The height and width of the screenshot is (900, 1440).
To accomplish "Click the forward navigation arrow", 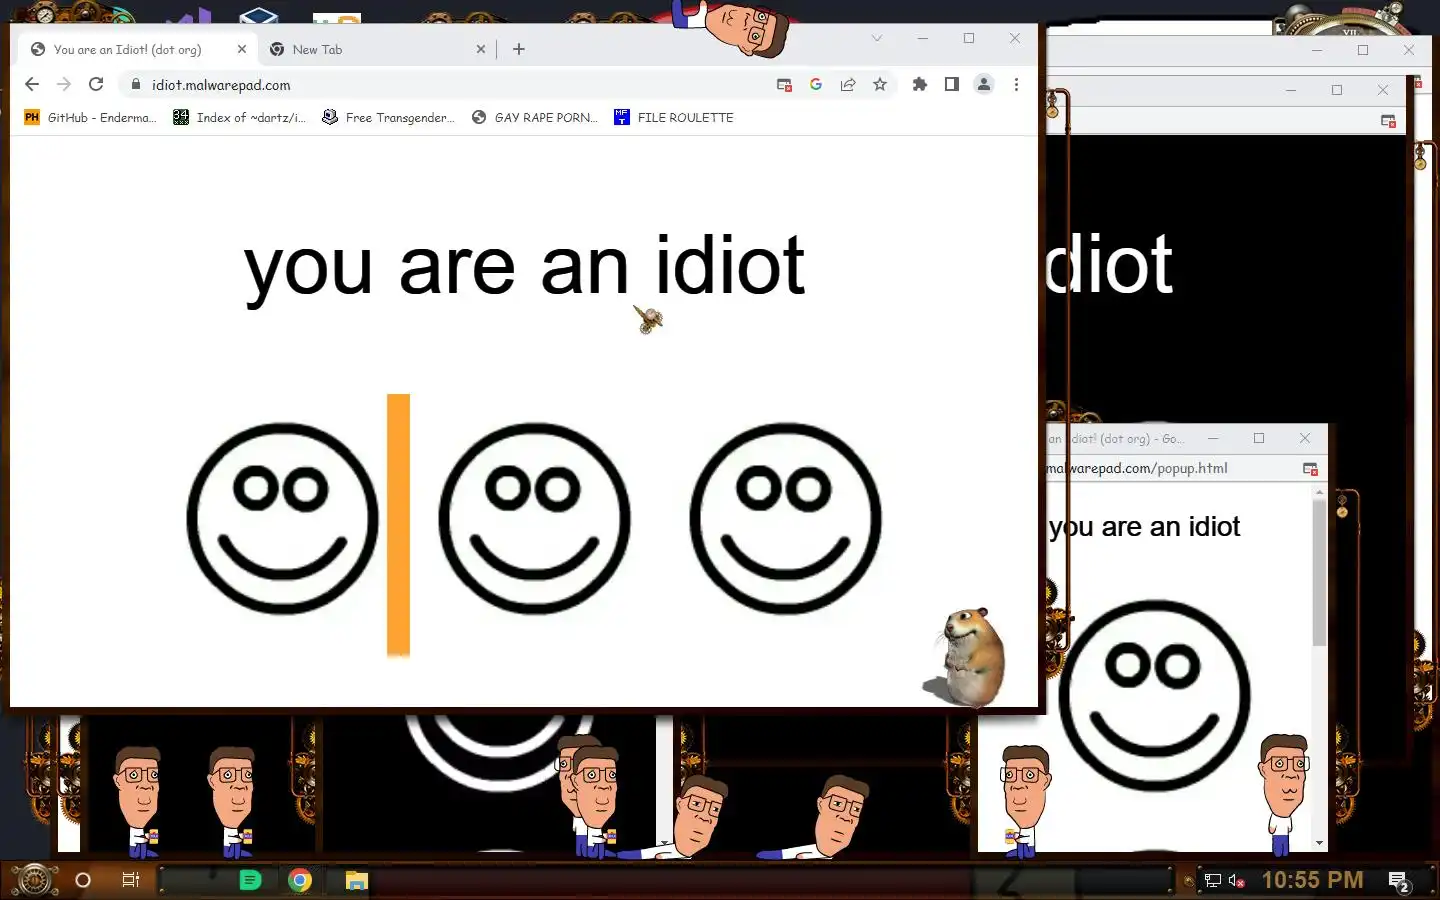I will point(64,85).
